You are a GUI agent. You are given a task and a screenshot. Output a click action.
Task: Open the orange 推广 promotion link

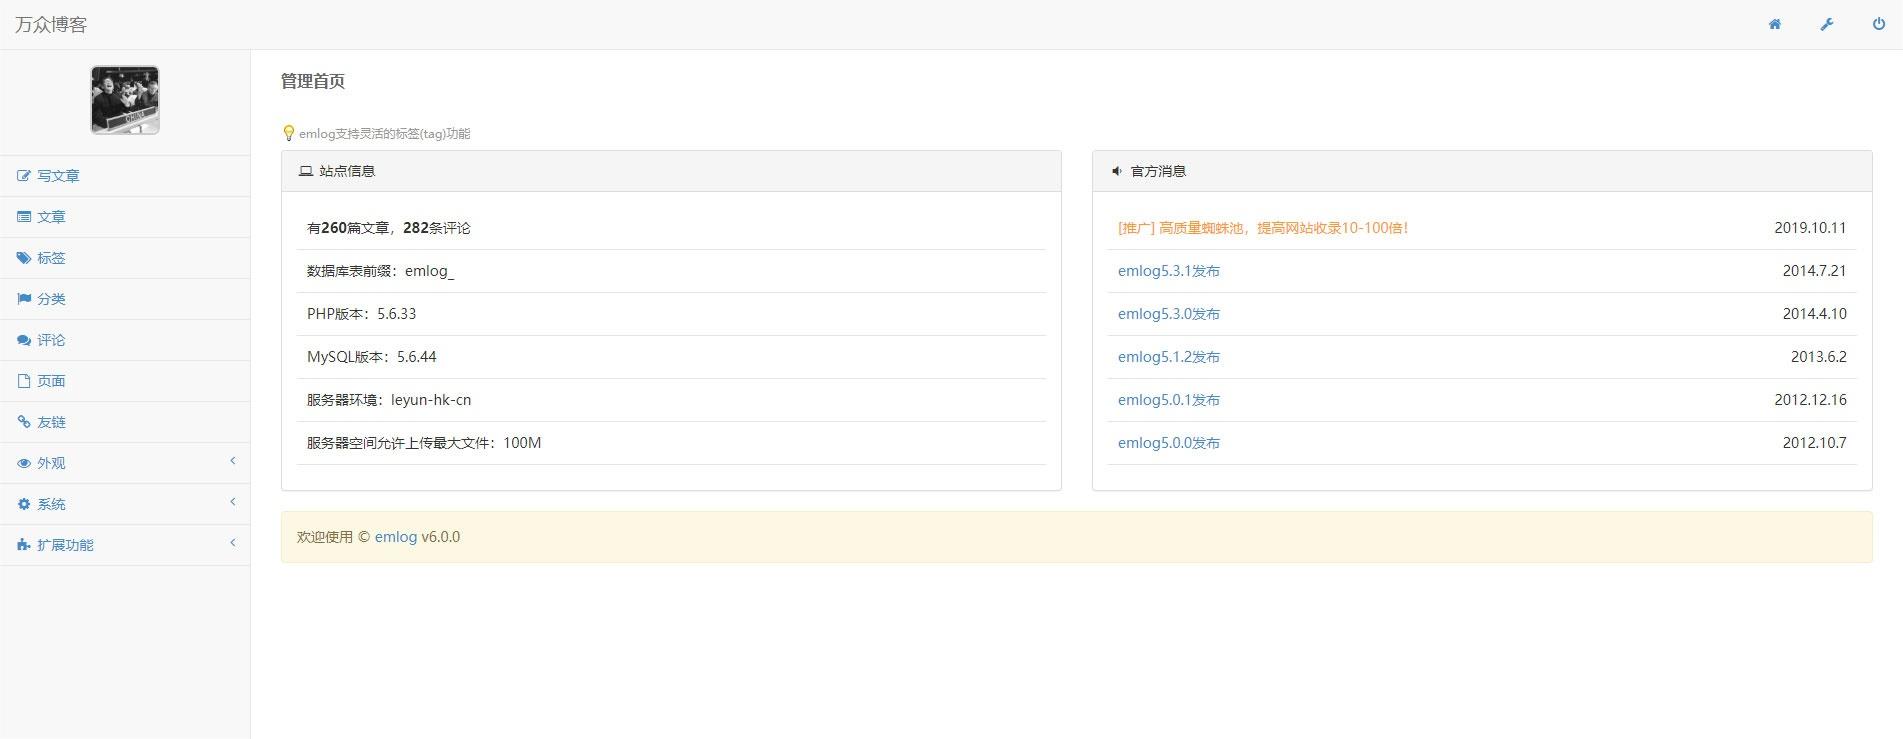pyautogui.click(x=1262, y=228)
